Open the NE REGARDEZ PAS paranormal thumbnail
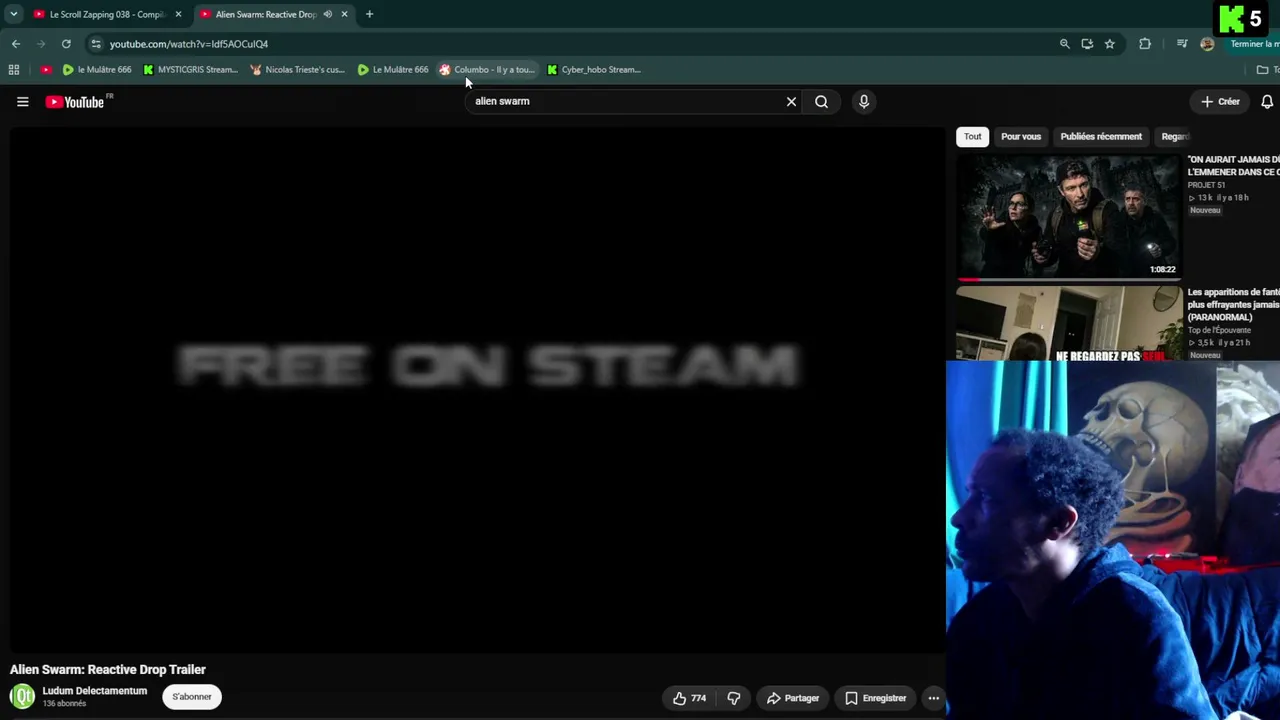 (1069, 323)
